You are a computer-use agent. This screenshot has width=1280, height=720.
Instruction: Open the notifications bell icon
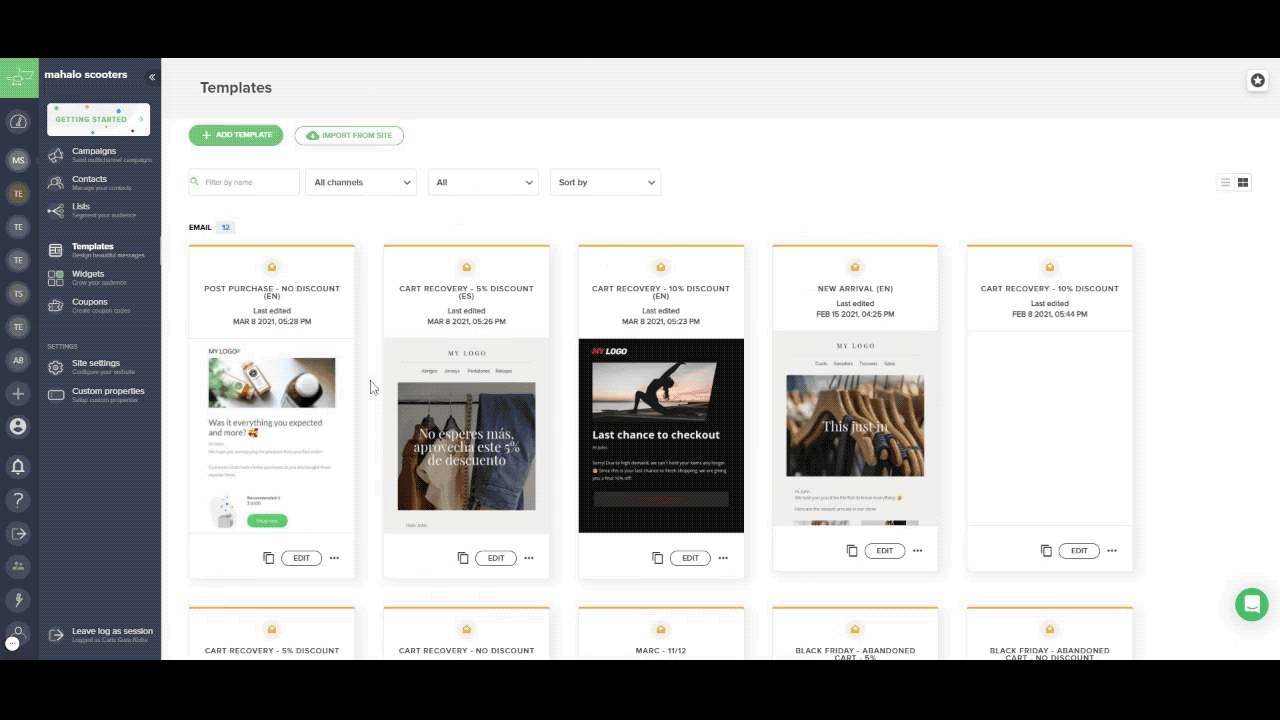click(x=18, y=466)
